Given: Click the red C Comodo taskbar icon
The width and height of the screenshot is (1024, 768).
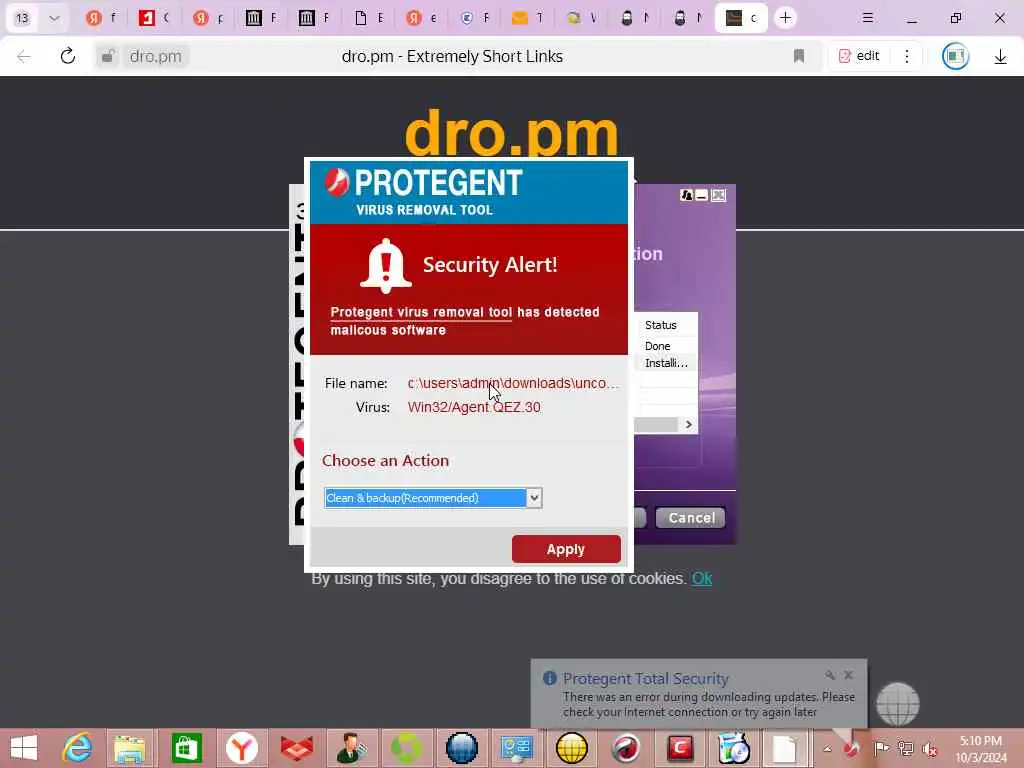Looking at the screenshot, I should click(680, 748).
